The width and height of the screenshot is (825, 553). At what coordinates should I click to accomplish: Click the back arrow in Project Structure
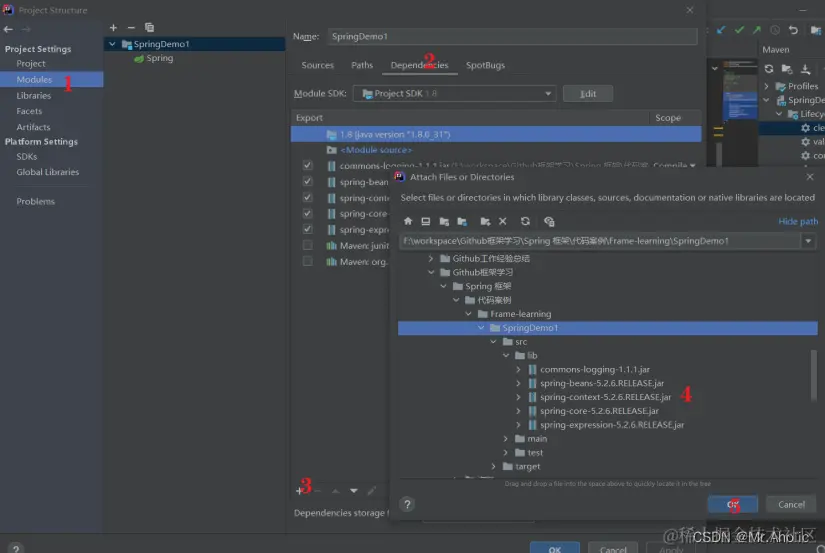8,29
